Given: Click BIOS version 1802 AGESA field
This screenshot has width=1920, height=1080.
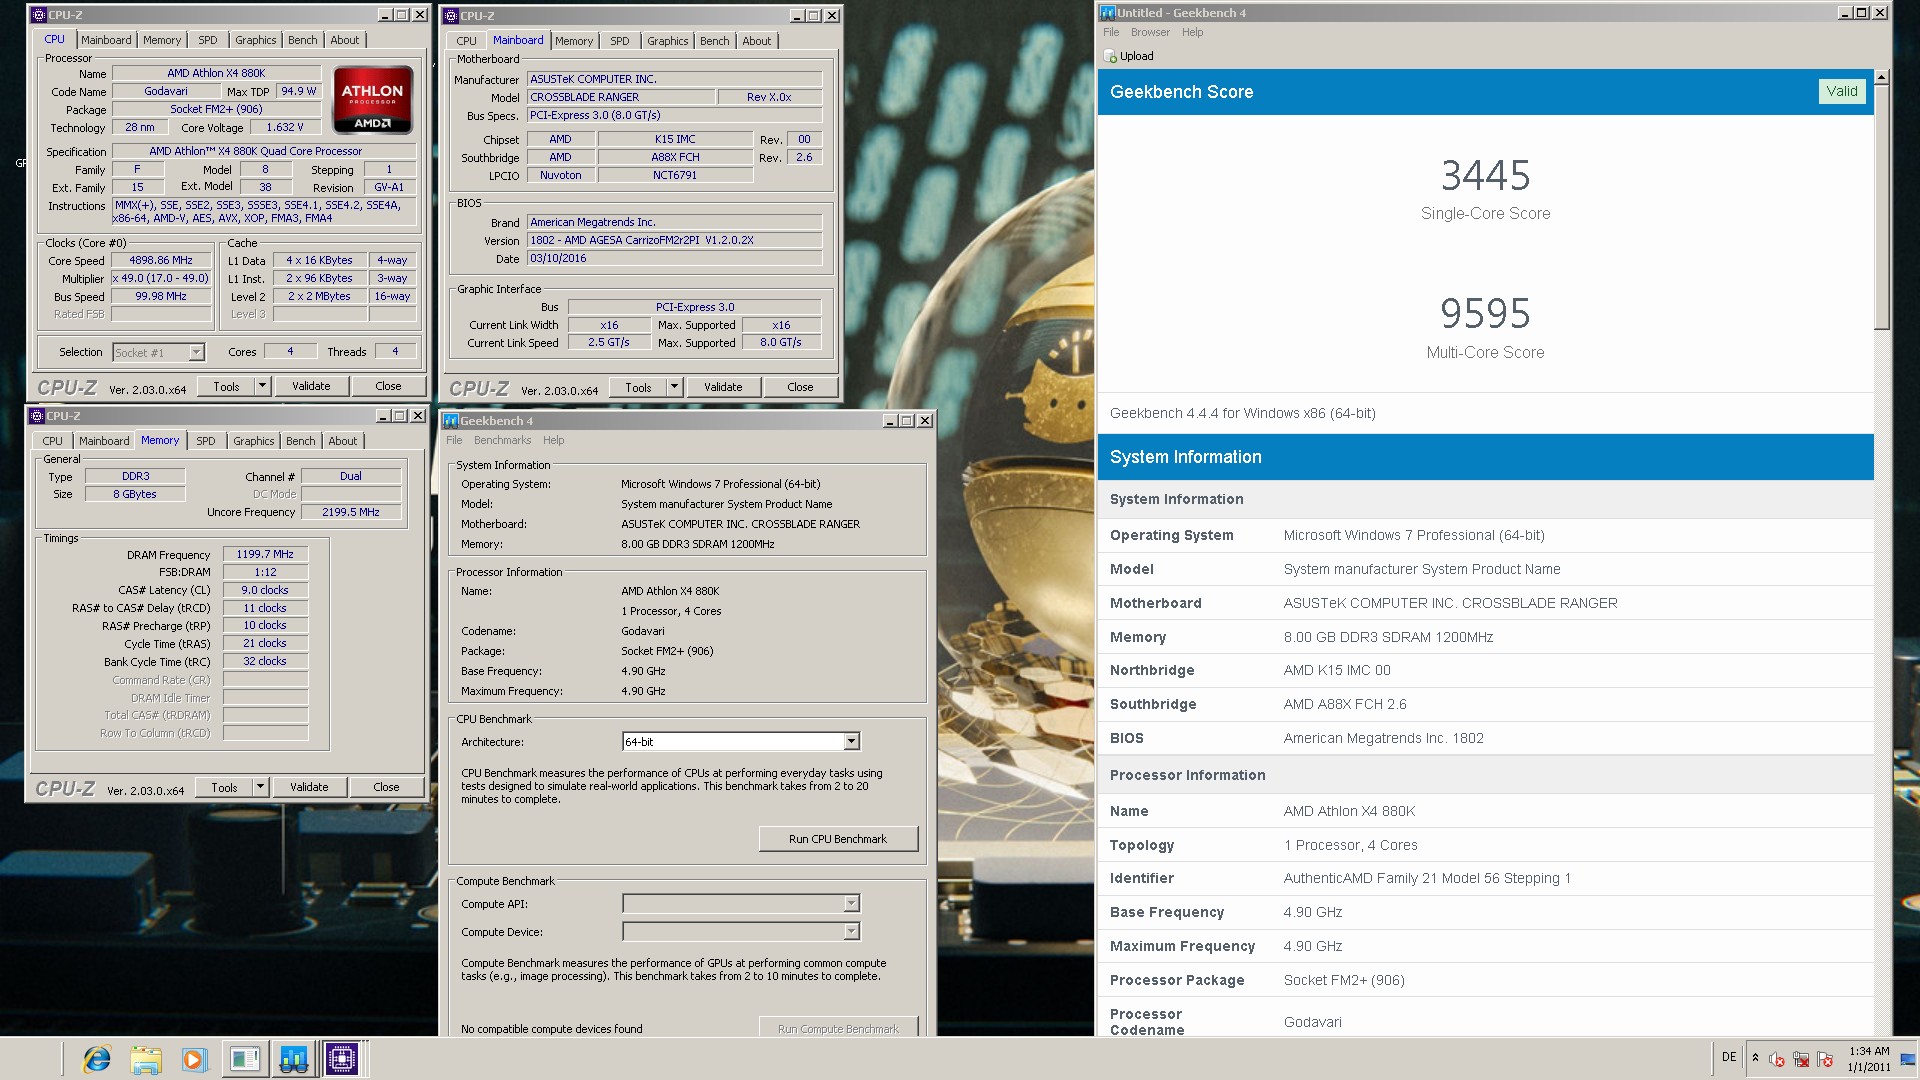Looking at the screenshot, I should pos(675,240).
